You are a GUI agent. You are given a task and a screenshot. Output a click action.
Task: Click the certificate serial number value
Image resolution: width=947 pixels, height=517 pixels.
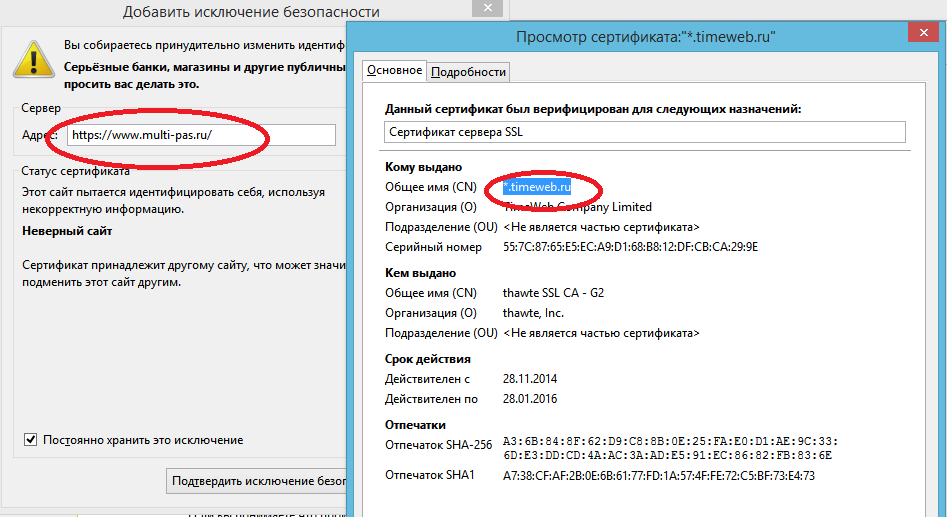tap(630, 247)
